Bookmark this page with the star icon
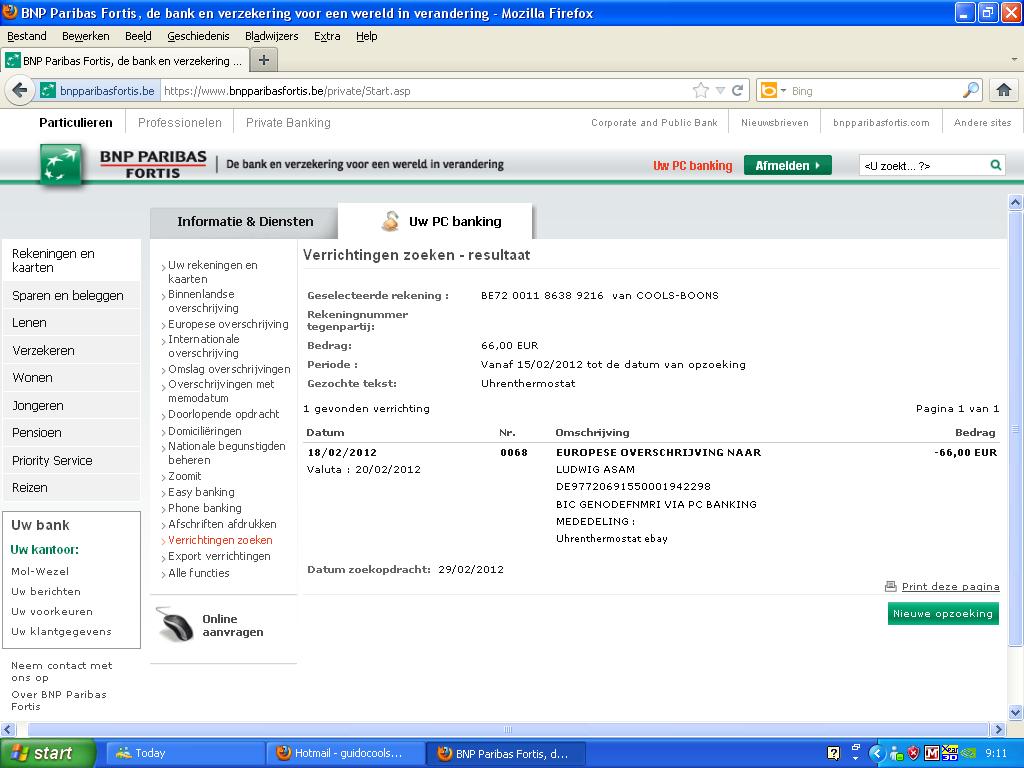Viewport: 1024px width, 768px height. (x=701, y=90)
